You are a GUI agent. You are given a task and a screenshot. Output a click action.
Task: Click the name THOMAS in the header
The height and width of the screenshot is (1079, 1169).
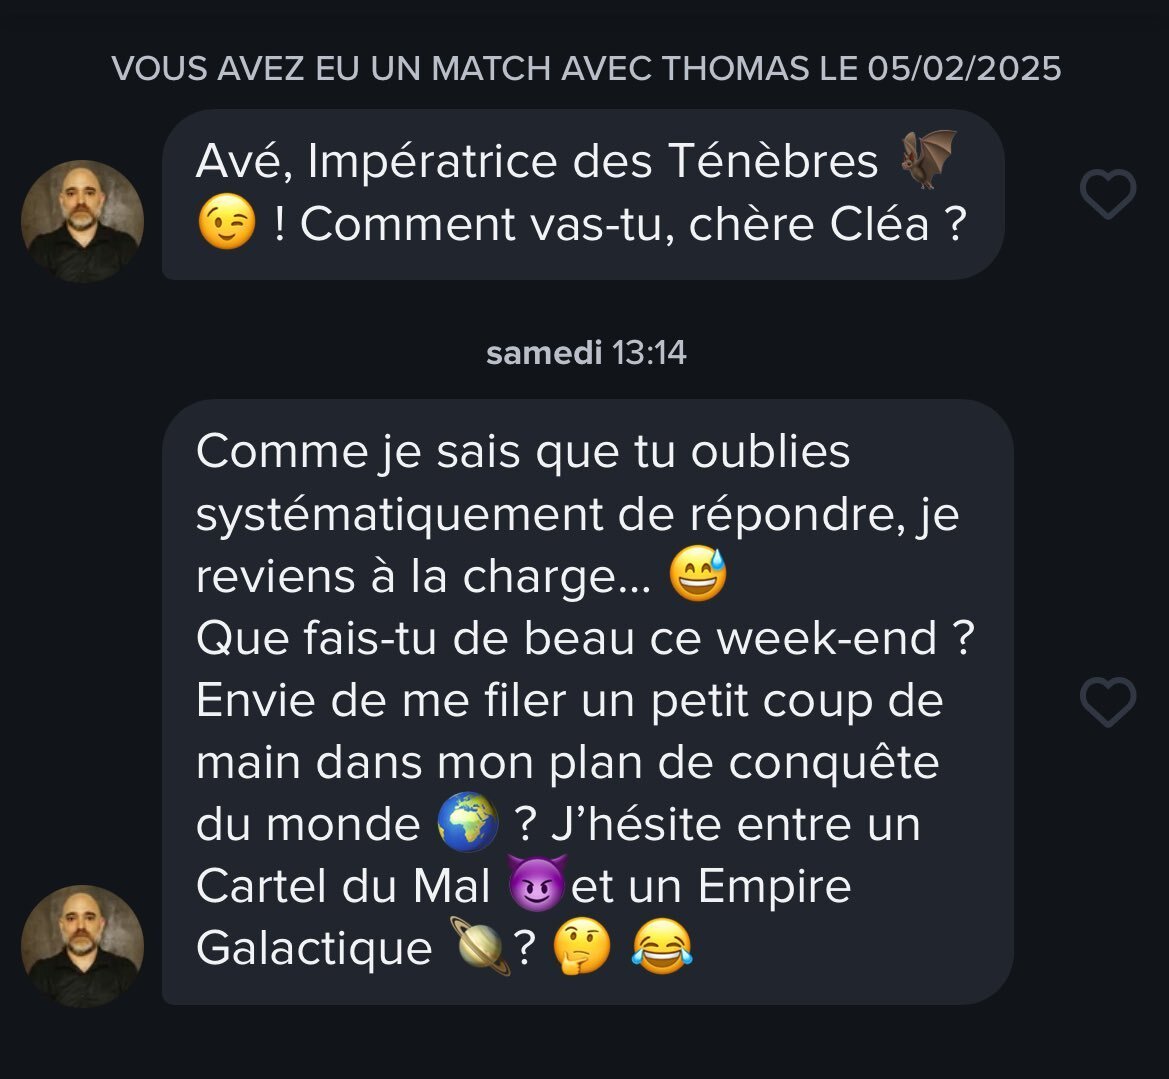click(x=735, y=69)
